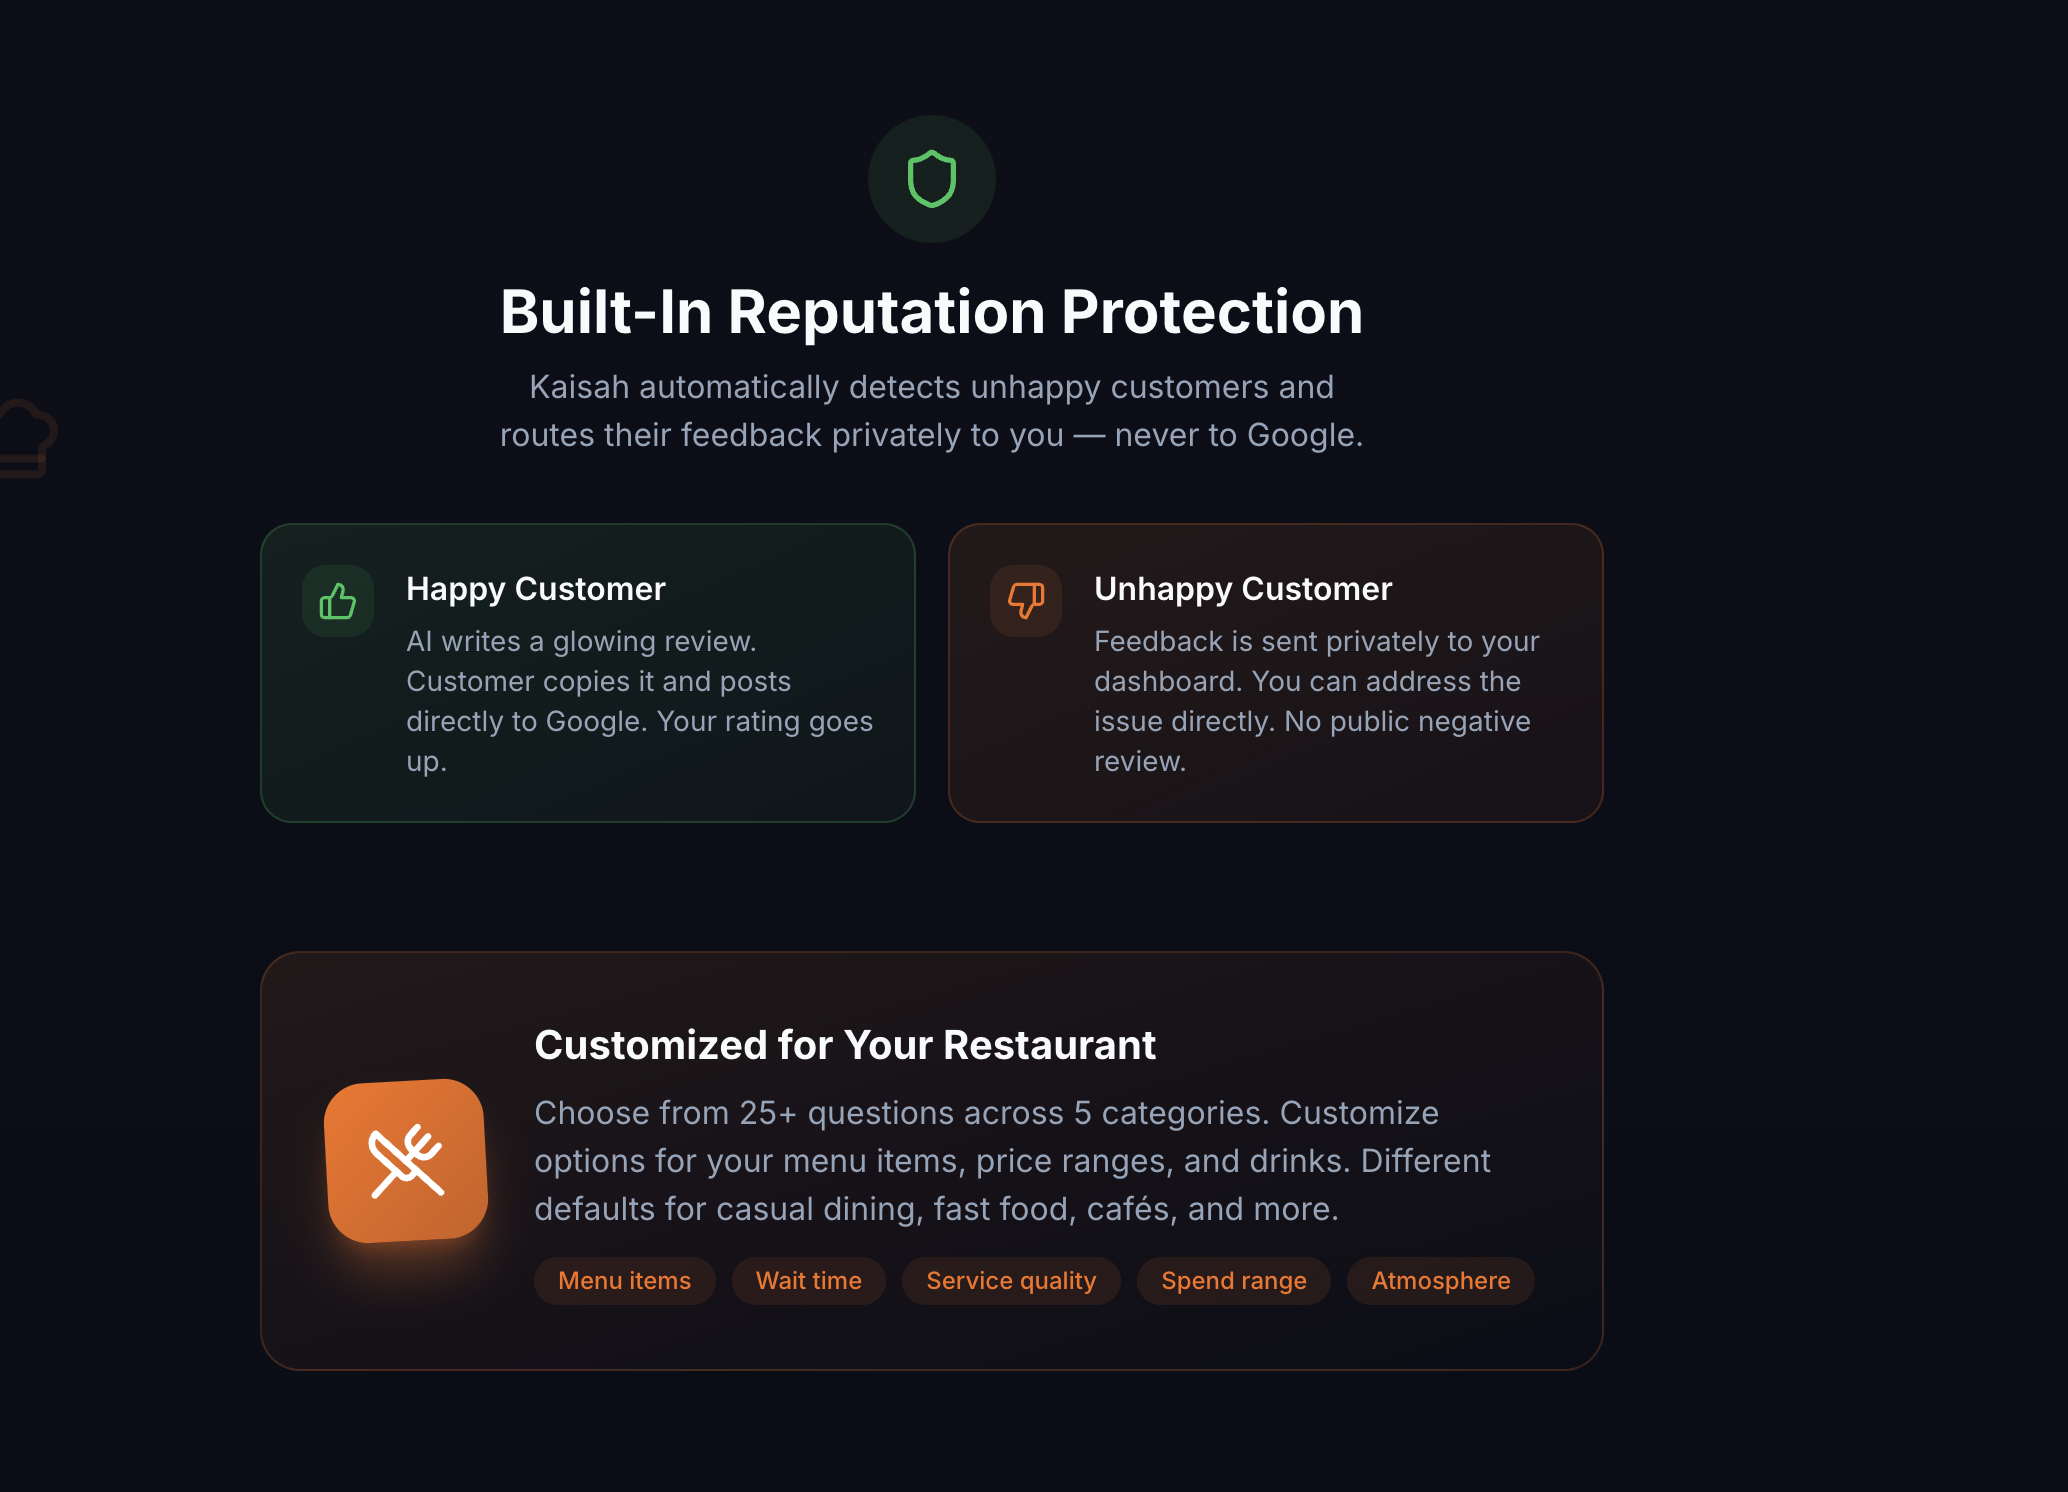This screenshot has height=1492, width=2068.
Task: Click the green shield reputation protection icon
Action: click(x=932, y=179)
